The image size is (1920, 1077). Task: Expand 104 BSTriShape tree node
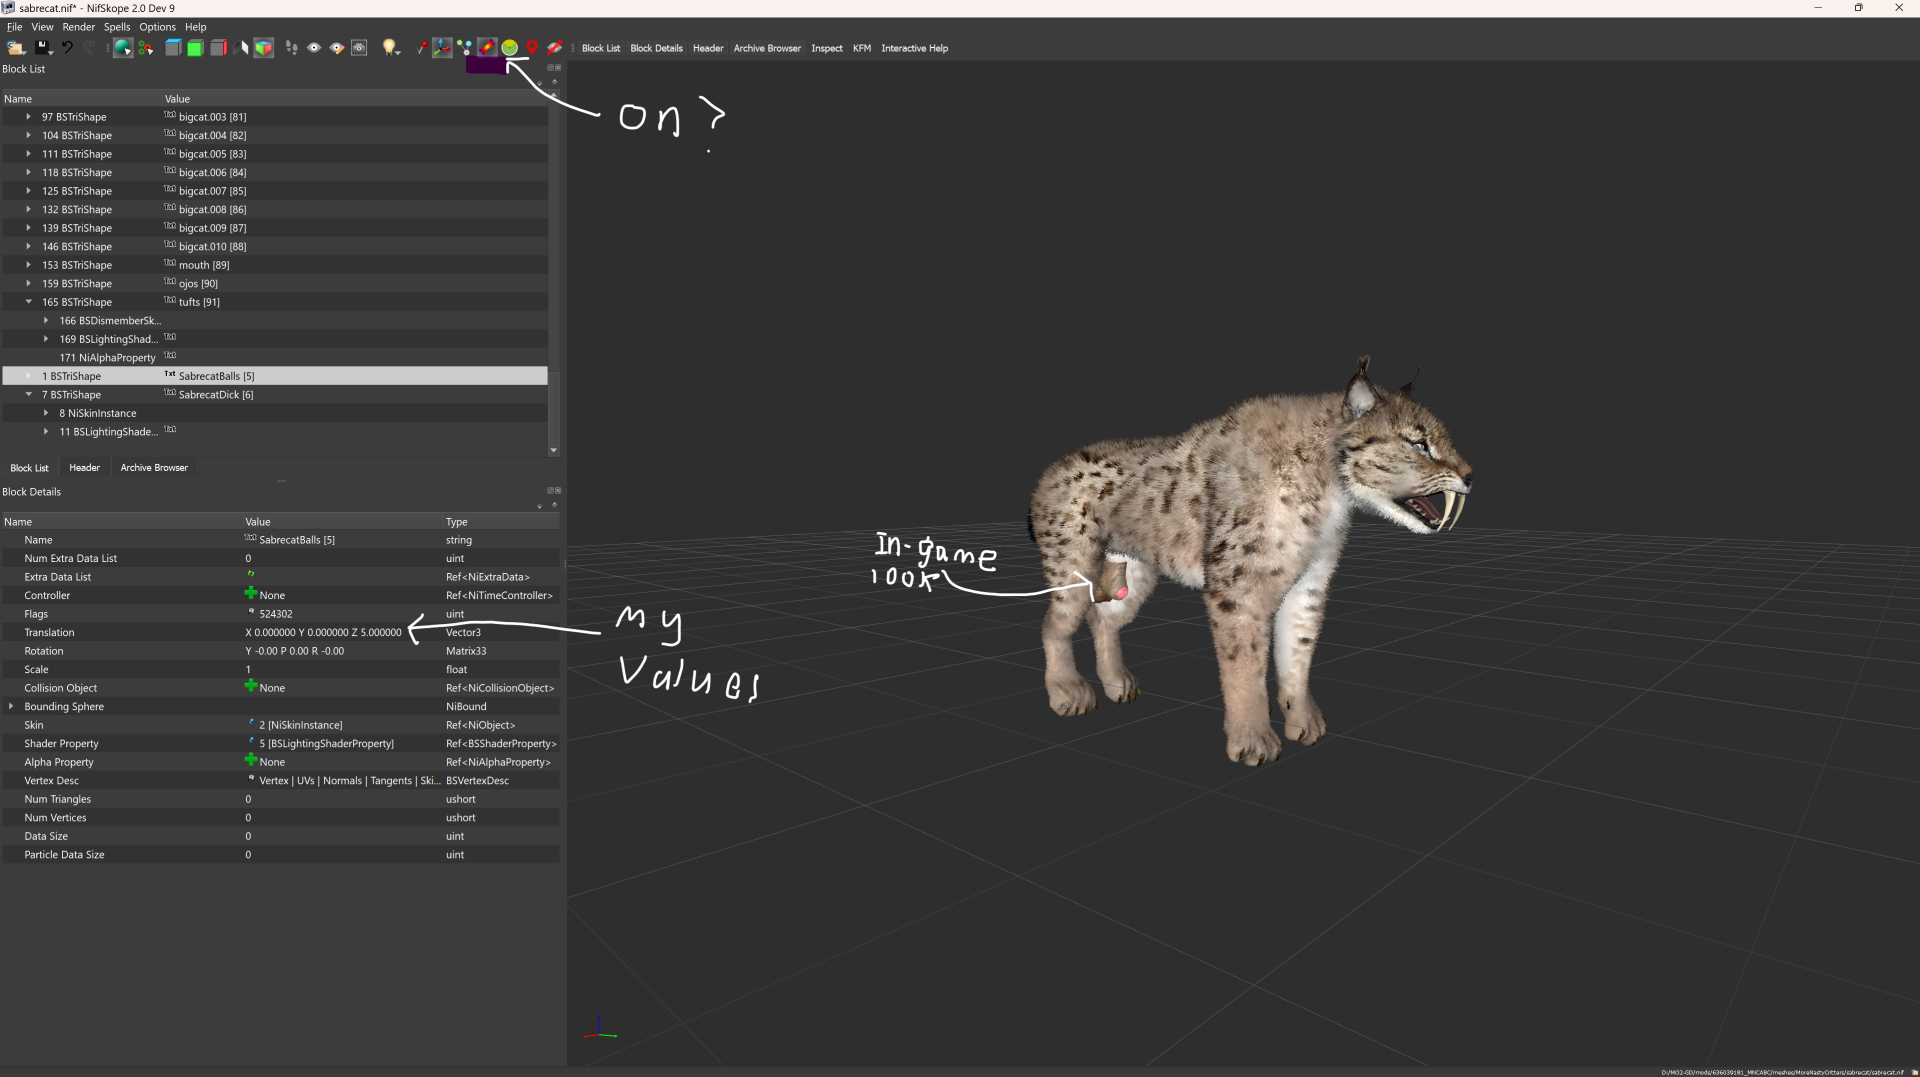pyautogui.click(x=29, y=135)
